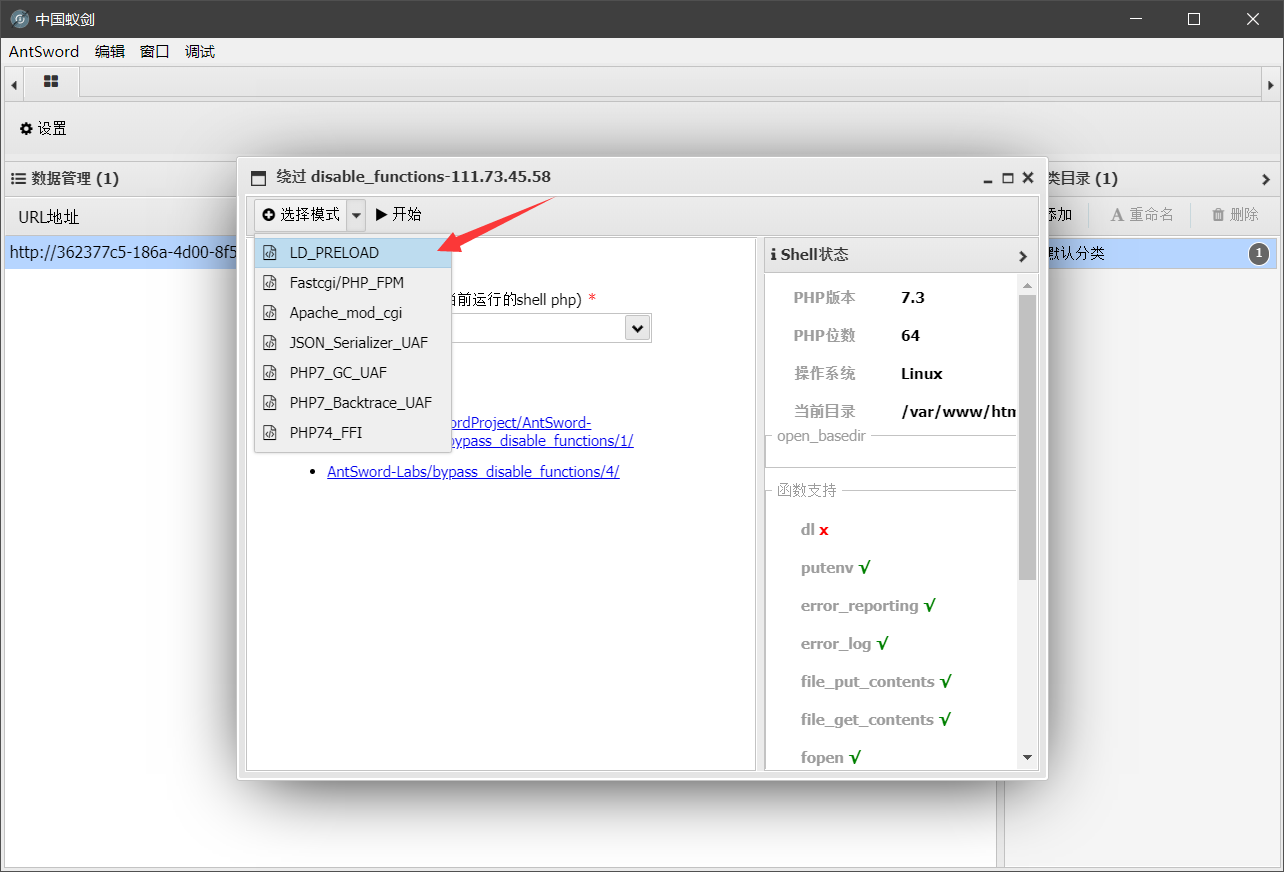Click the 选择模式 button
This screenshot has width=1284, height=872.
[x=301, y=215]
